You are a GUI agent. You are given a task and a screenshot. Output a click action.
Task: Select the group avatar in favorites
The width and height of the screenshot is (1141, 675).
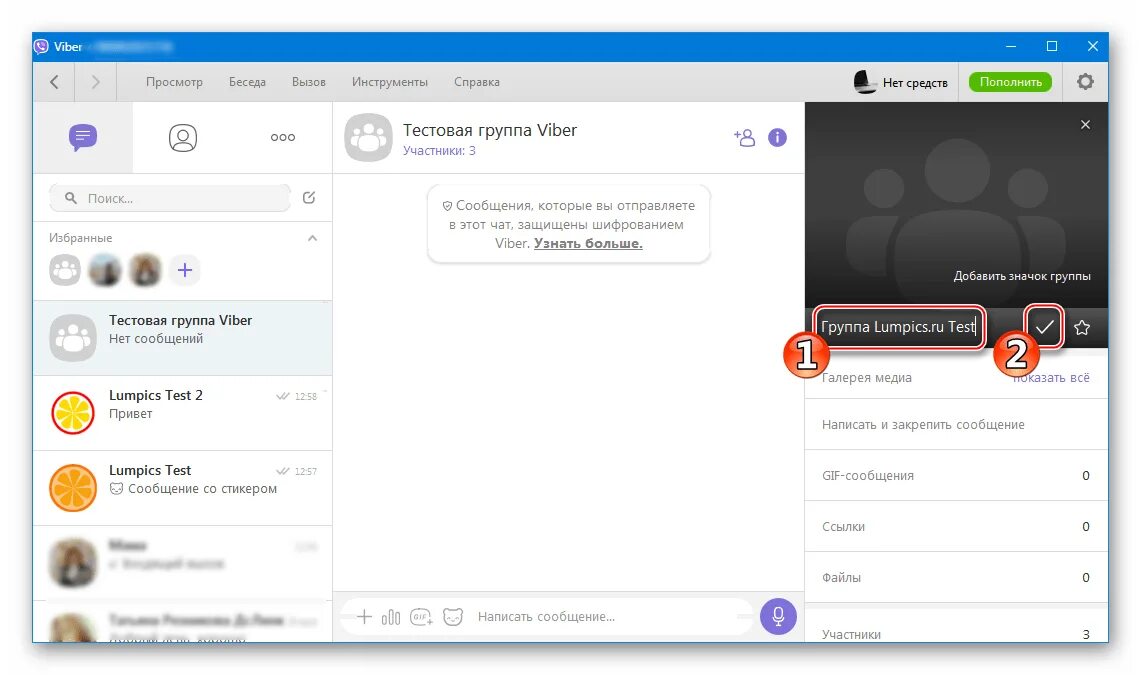click(65, 270)
